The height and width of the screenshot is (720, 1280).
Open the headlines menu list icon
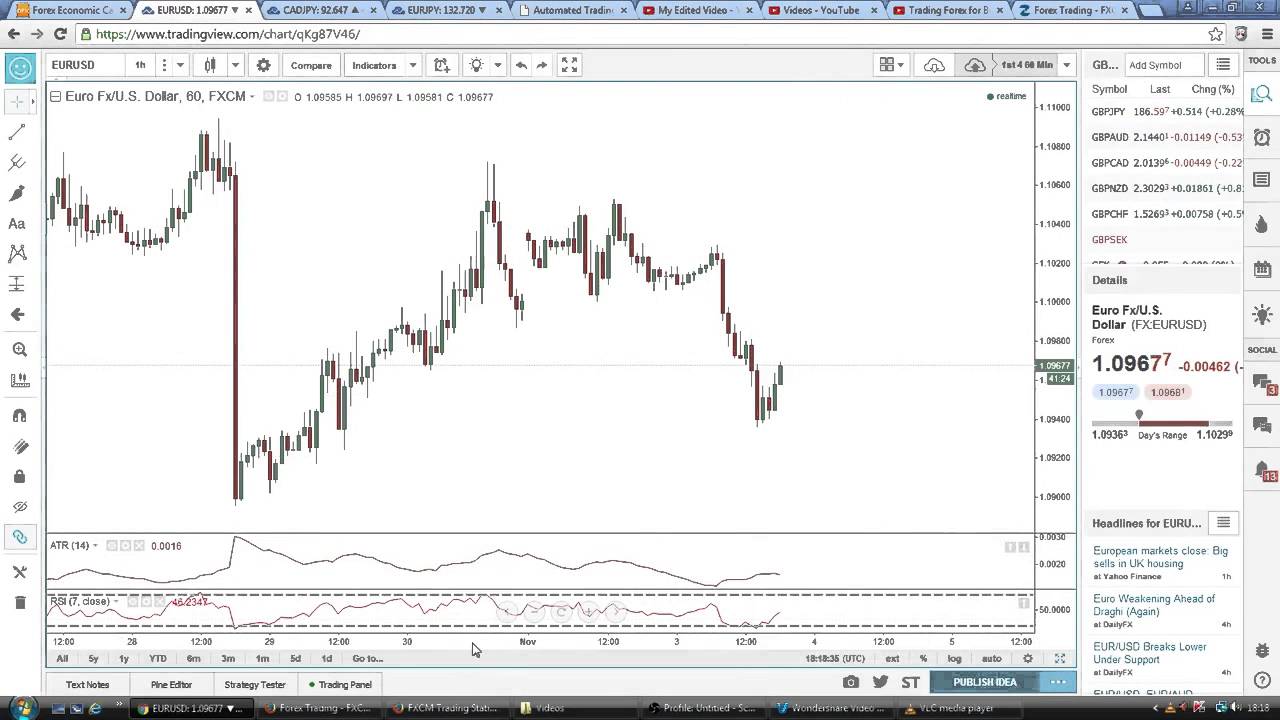[x=1223, y=523]
